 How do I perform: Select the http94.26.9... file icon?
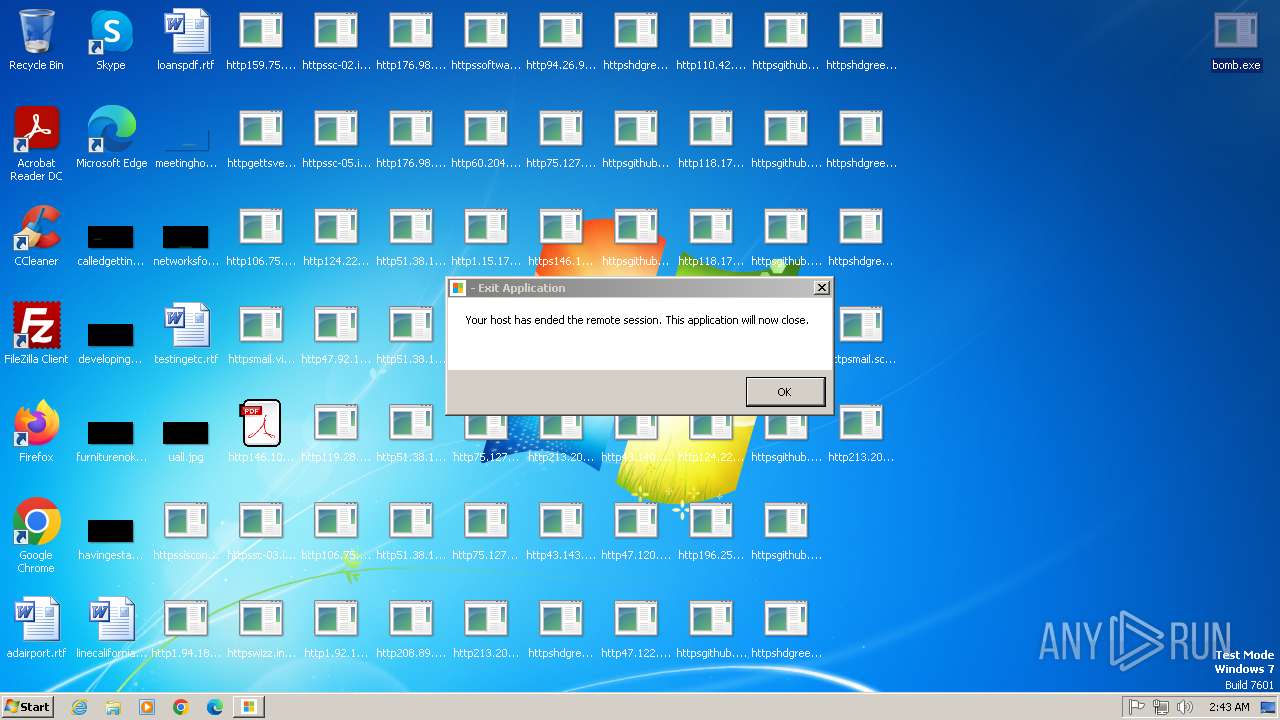pyautogui.click(x=561, y=40)
